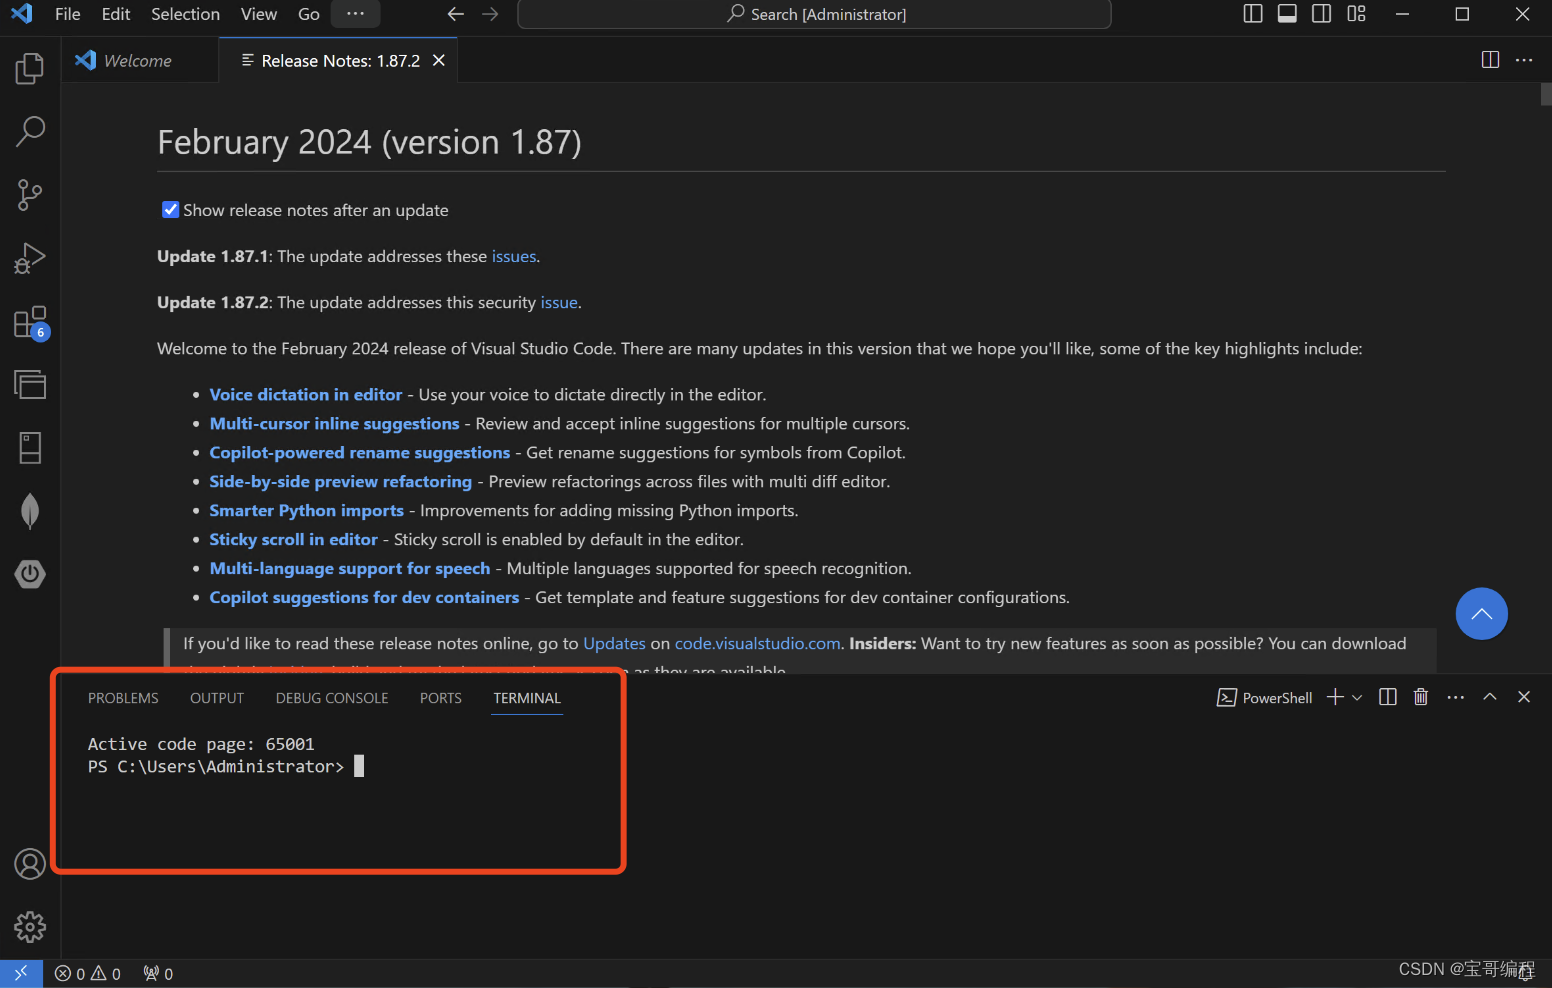Open the Manage gear menu

click(x=29, y=927)
